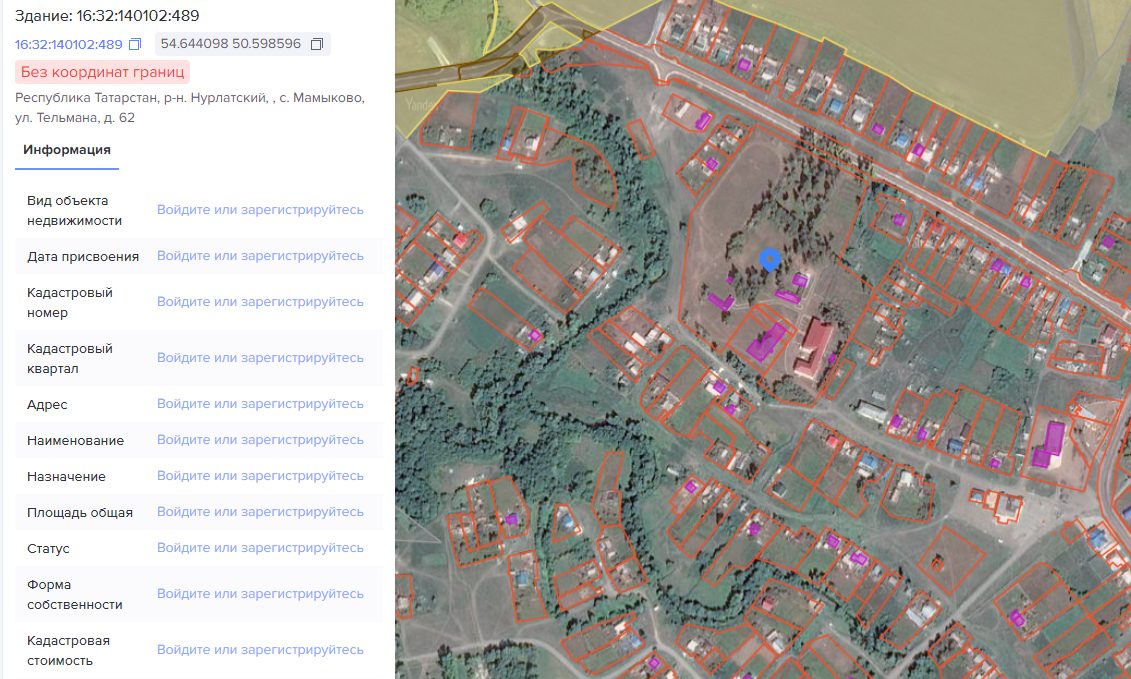
Task: Open login link in Дата присвоения row
Action: (260, 256)
